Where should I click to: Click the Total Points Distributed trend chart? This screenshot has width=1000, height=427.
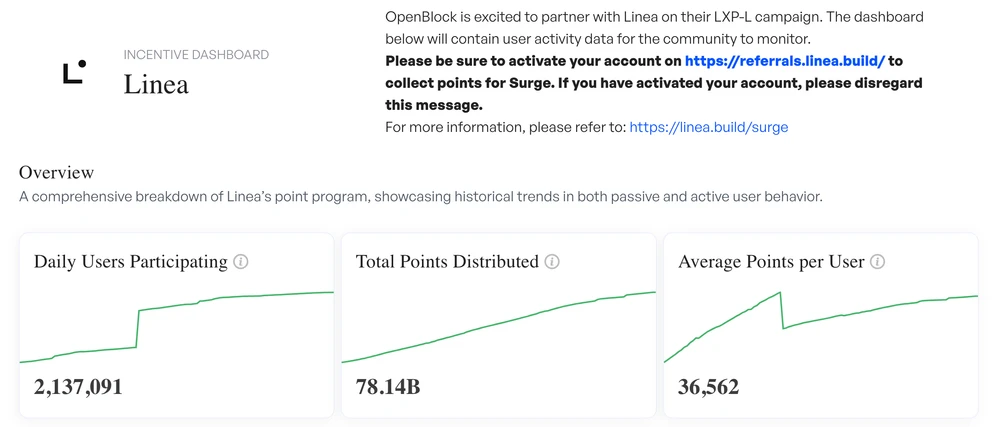tap(498, 325)
